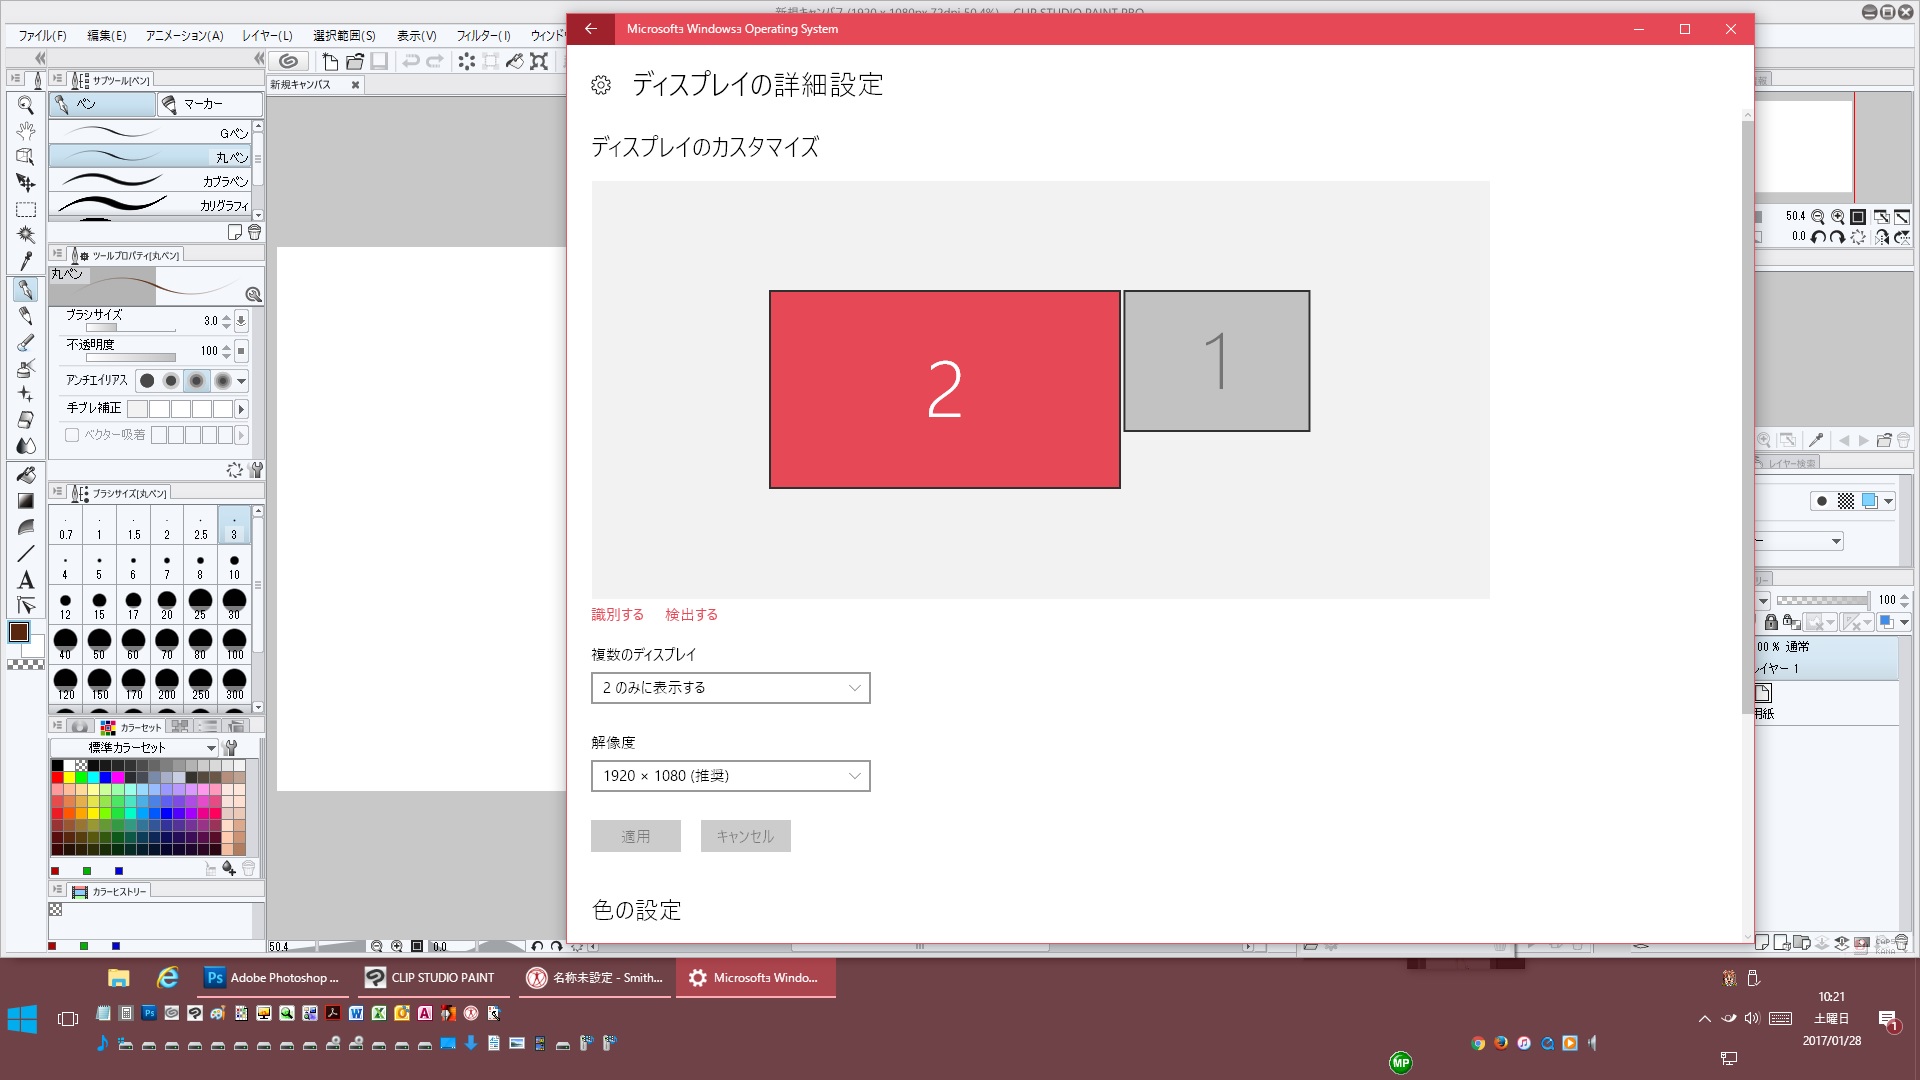This screenshot has width=1920, height=1080.
Task: Select the rectangle Selection area tool
Action: click(26, 210)
